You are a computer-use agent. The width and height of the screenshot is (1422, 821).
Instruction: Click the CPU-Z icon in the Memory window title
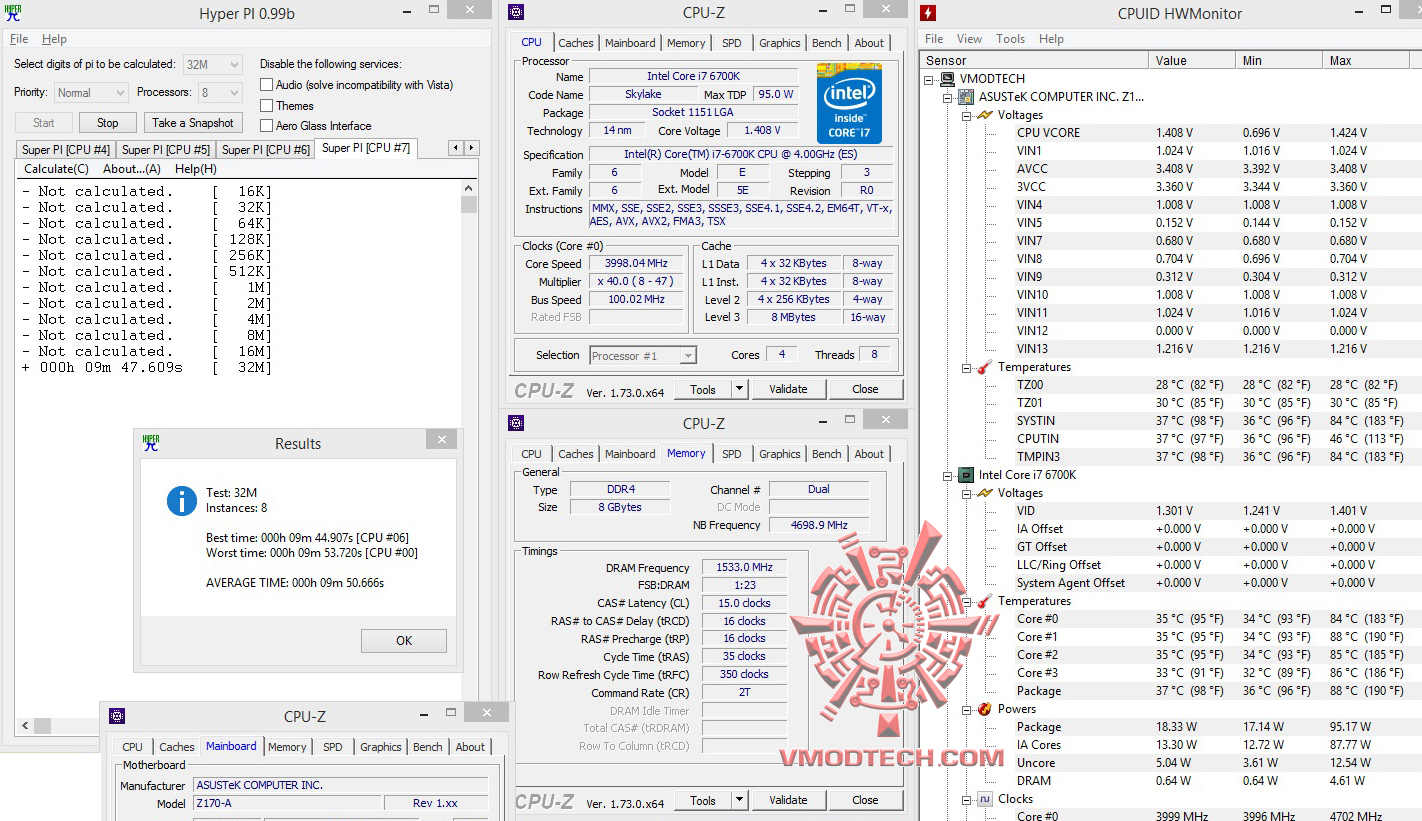tap(516, 423)
